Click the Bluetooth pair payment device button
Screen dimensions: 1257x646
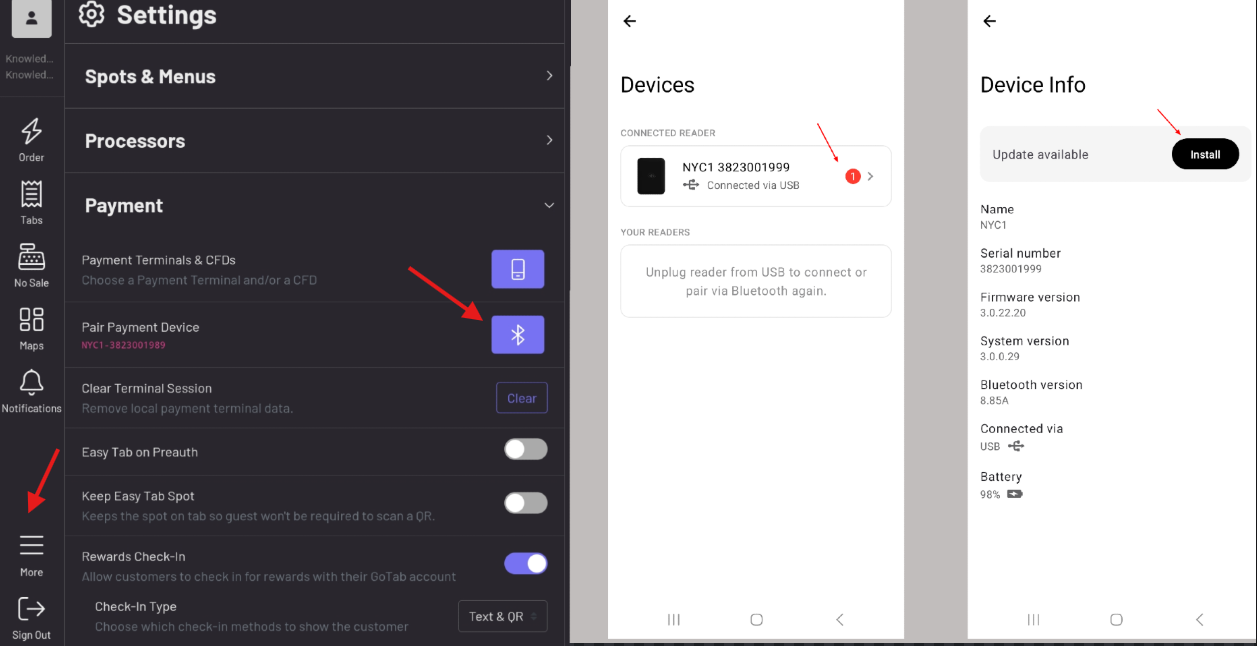click(518, 335)
